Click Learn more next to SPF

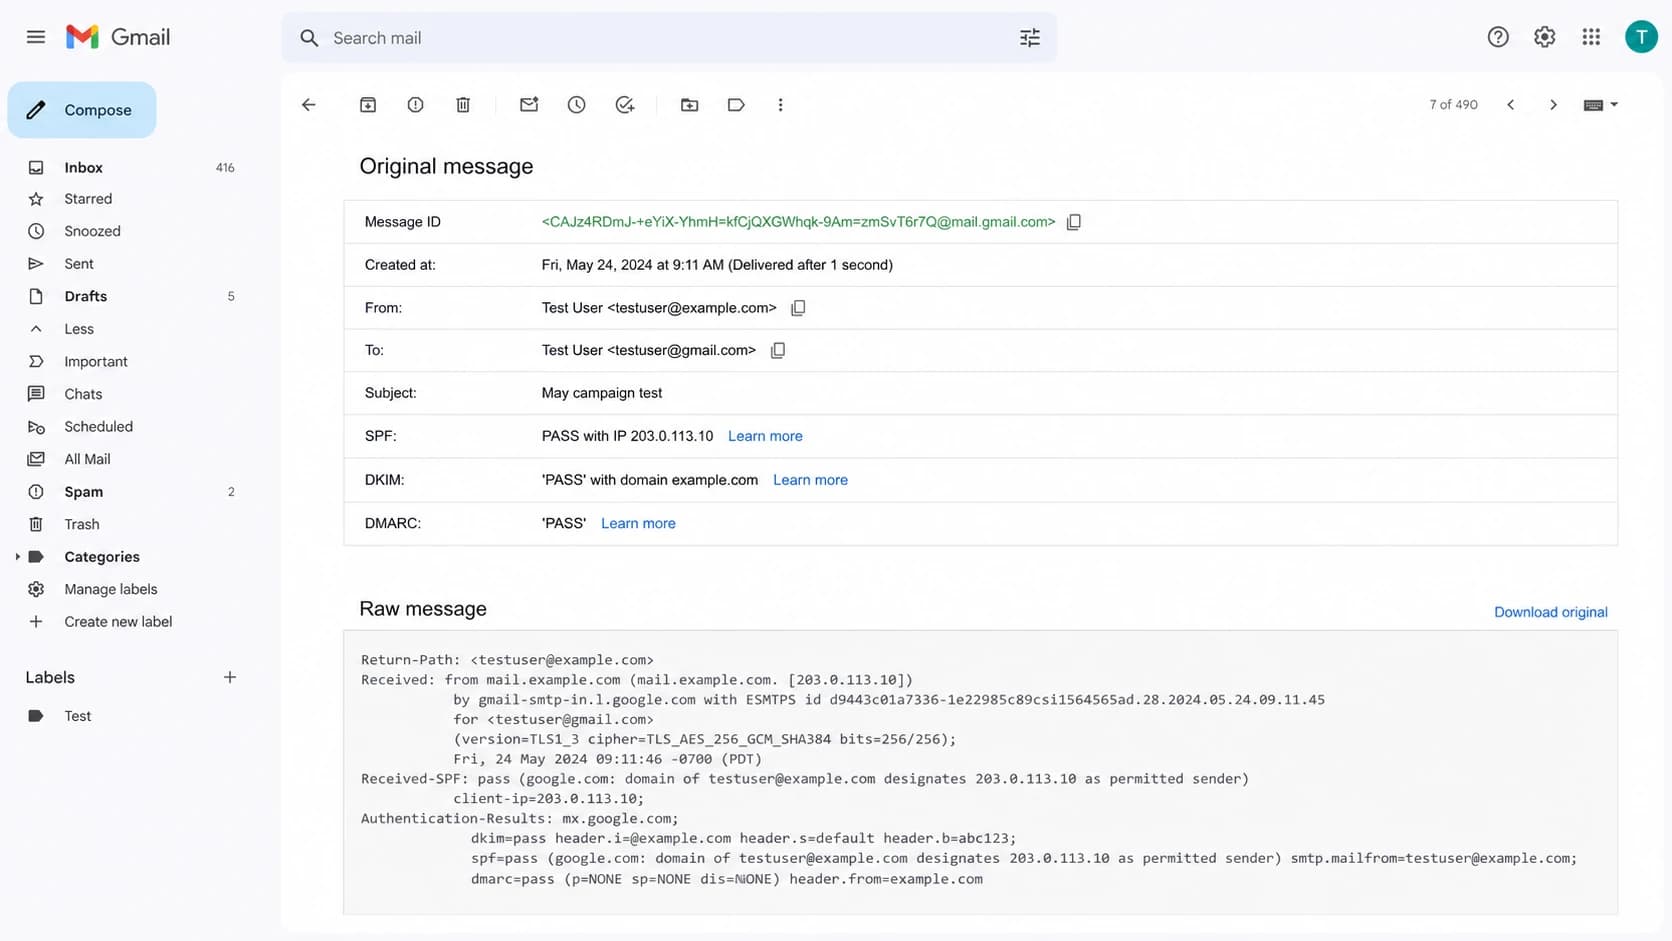pos(765,436)
